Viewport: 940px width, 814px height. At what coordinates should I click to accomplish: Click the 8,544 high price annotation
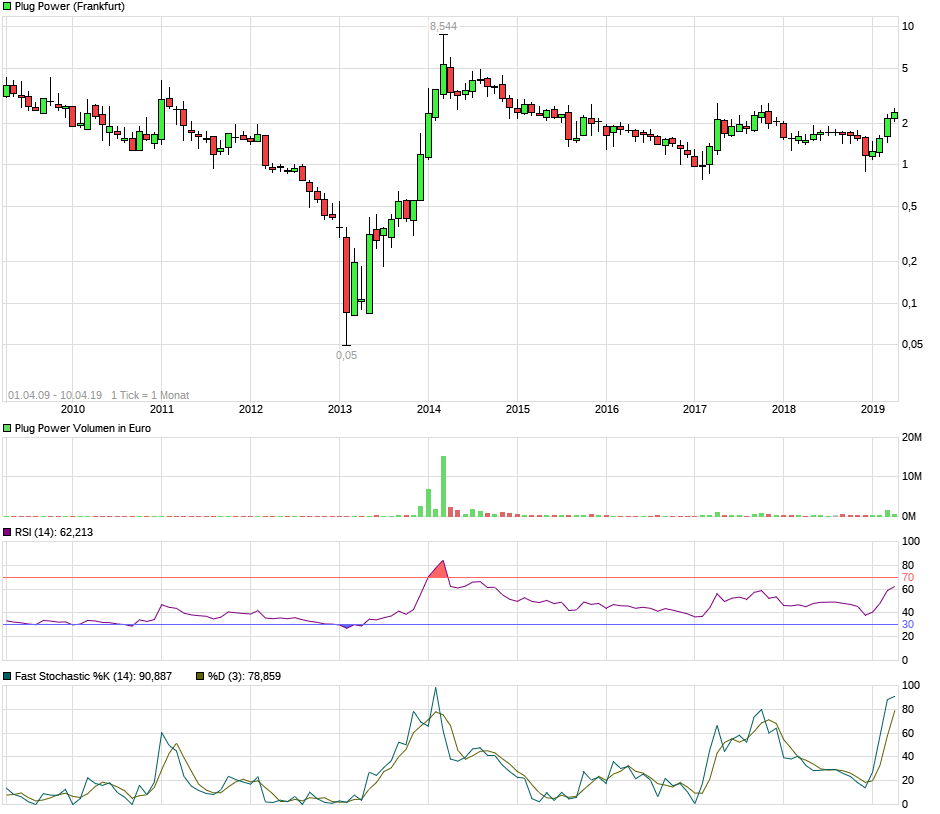pyautogui.click(x=443, y=26)
